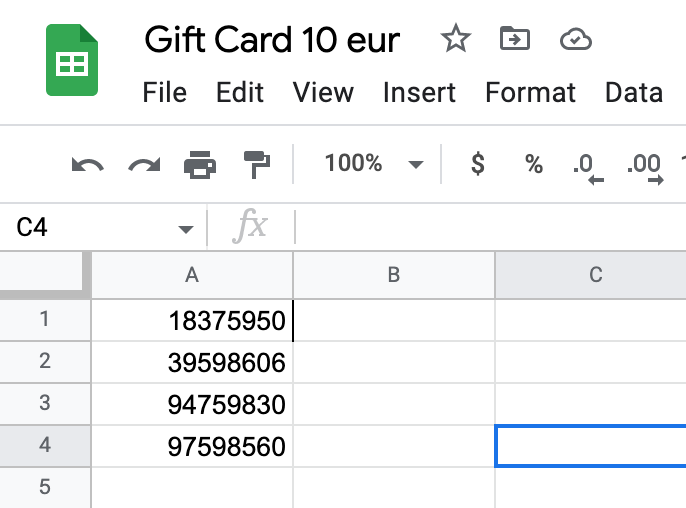Open the Google Sheets home icon
Image resolution: width=686 pixels, height=508 pixels.
[x=71, y=62]
